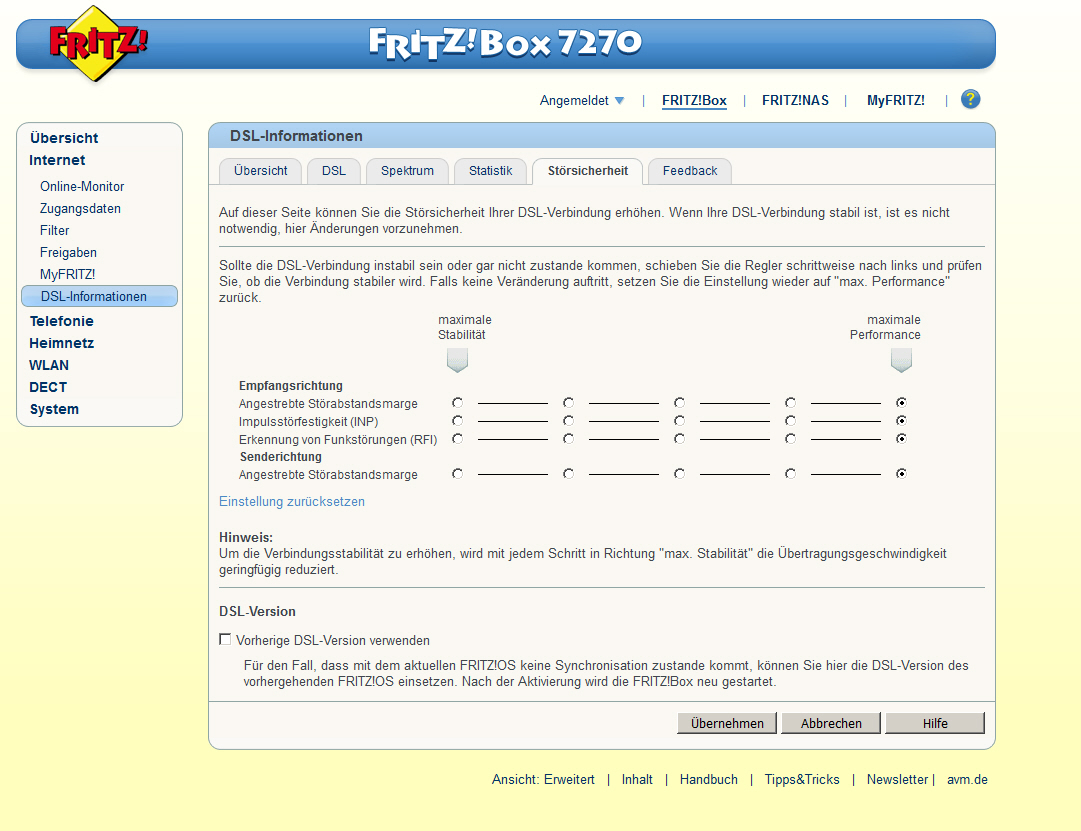Select fourth step for Senderichtung Störabstandsmarge
The image size is (1081, 831).
790,474
